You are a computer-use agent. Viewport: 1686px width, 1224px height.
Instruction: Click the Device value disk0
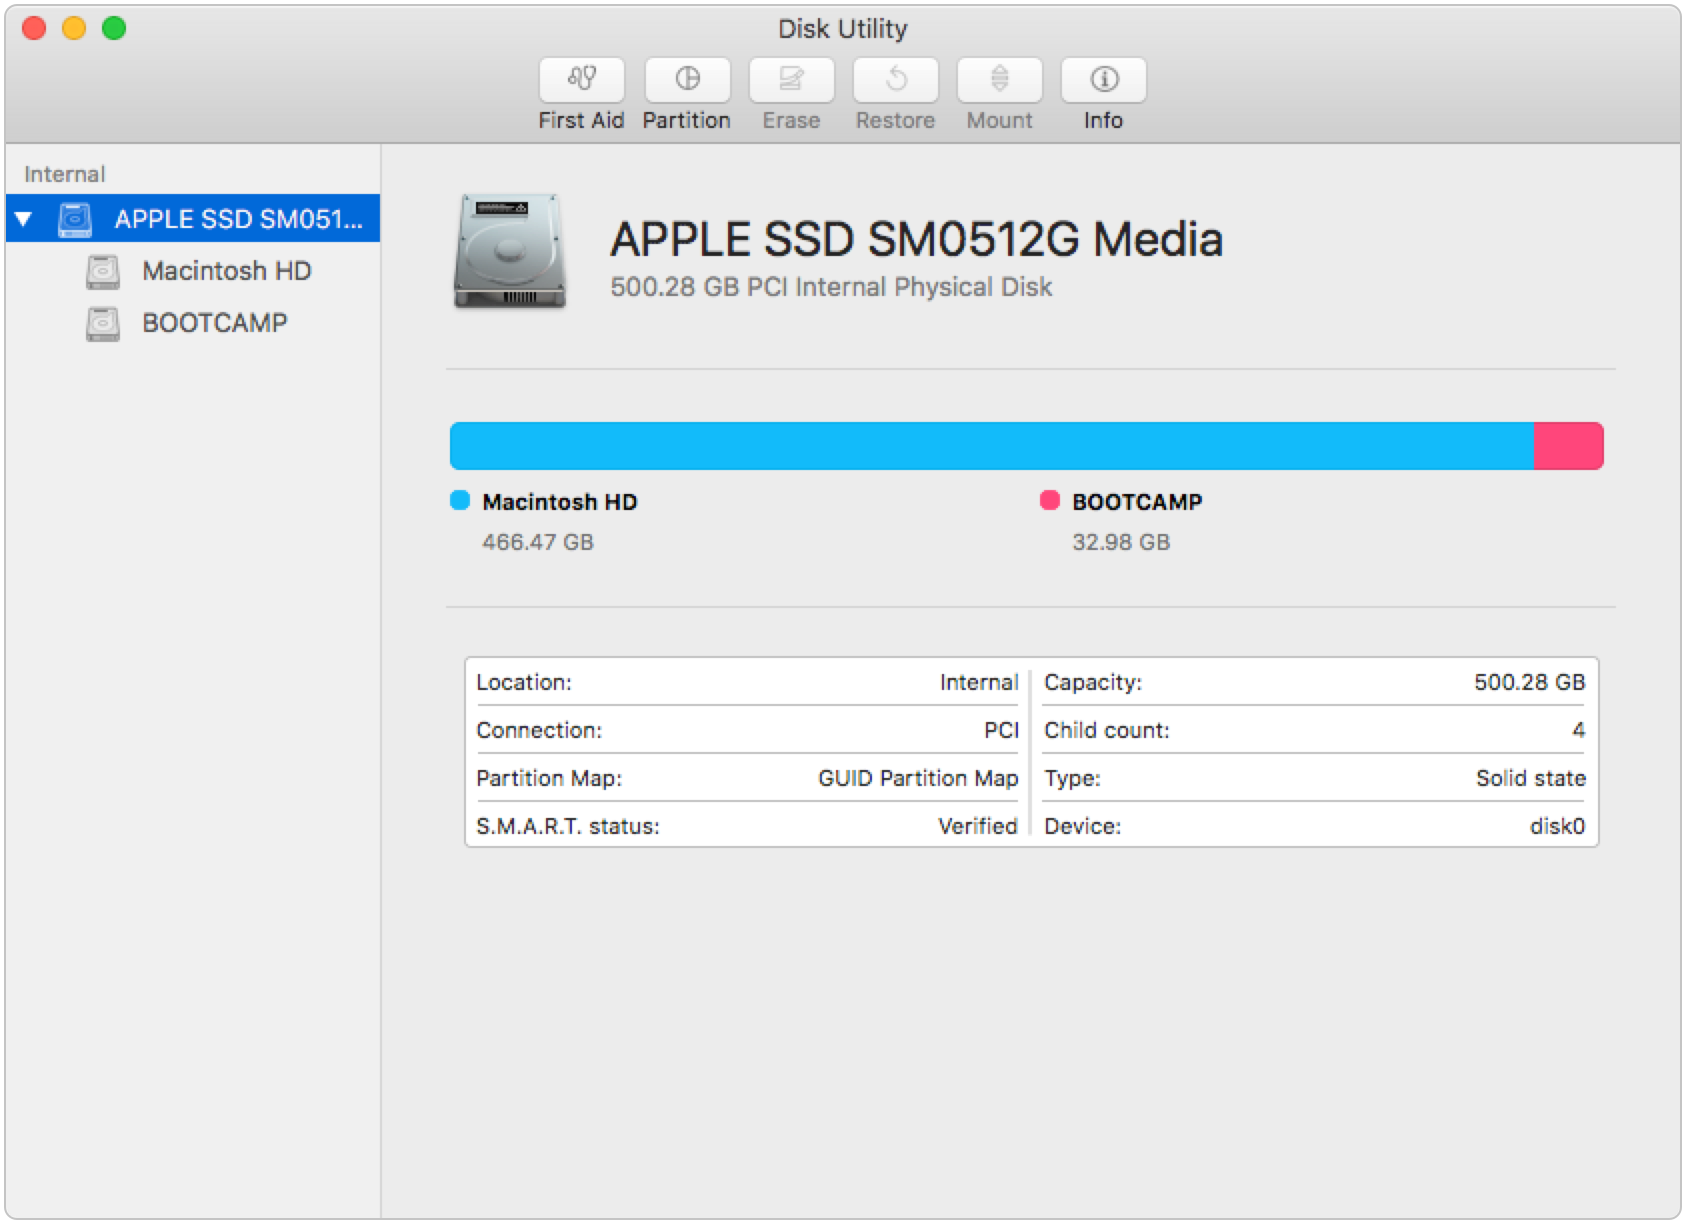coord(1558,826)
